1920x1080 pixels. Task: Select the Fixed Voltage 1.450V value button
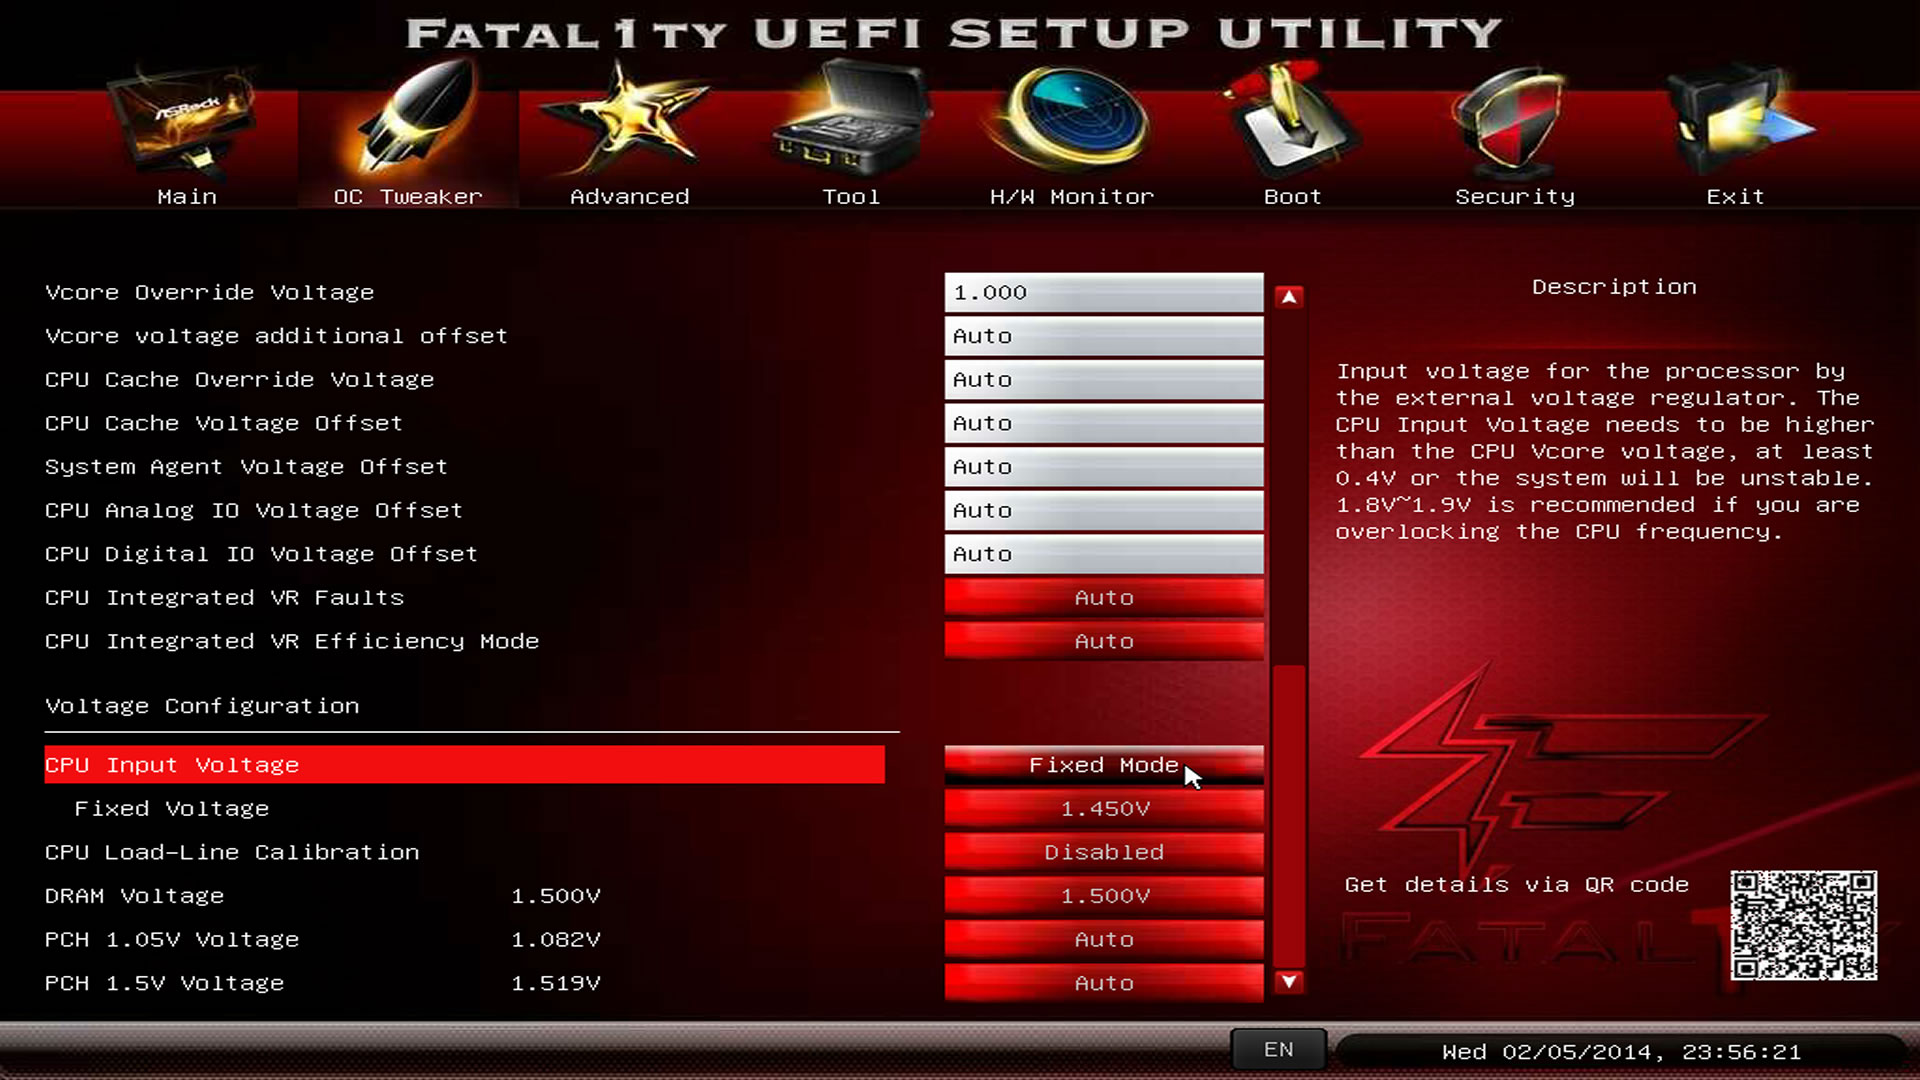pyautogui.click(x=1103, y=809)
